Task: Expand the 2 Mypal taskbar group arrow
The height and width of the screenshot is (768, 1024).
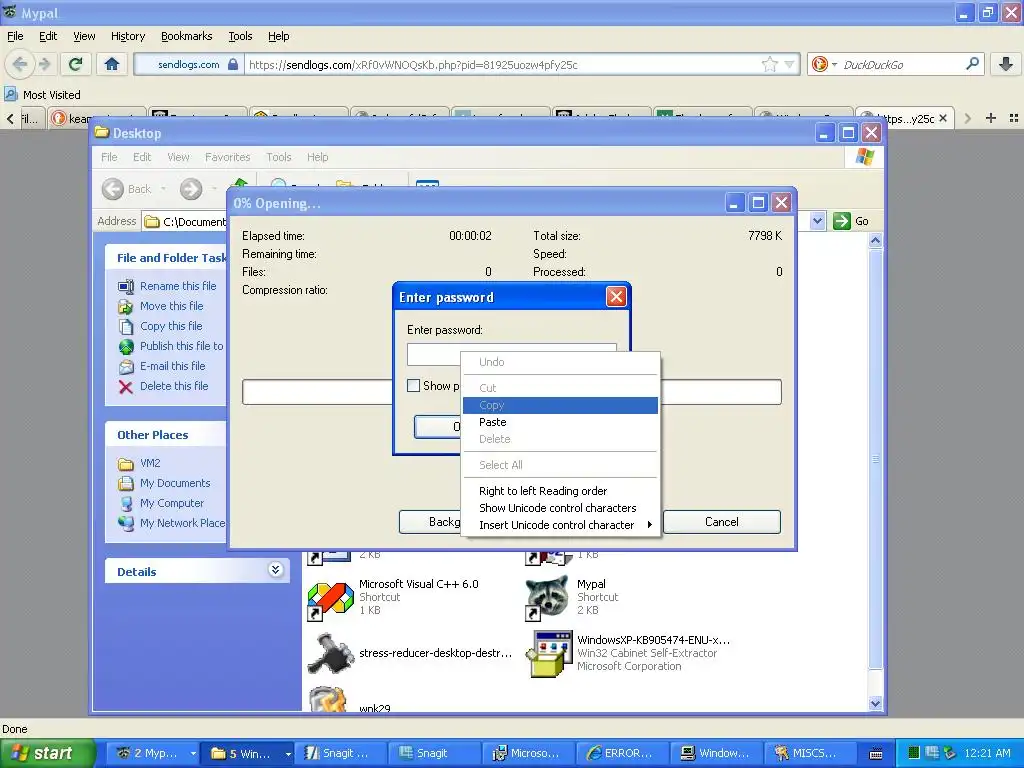Action: 193,753
